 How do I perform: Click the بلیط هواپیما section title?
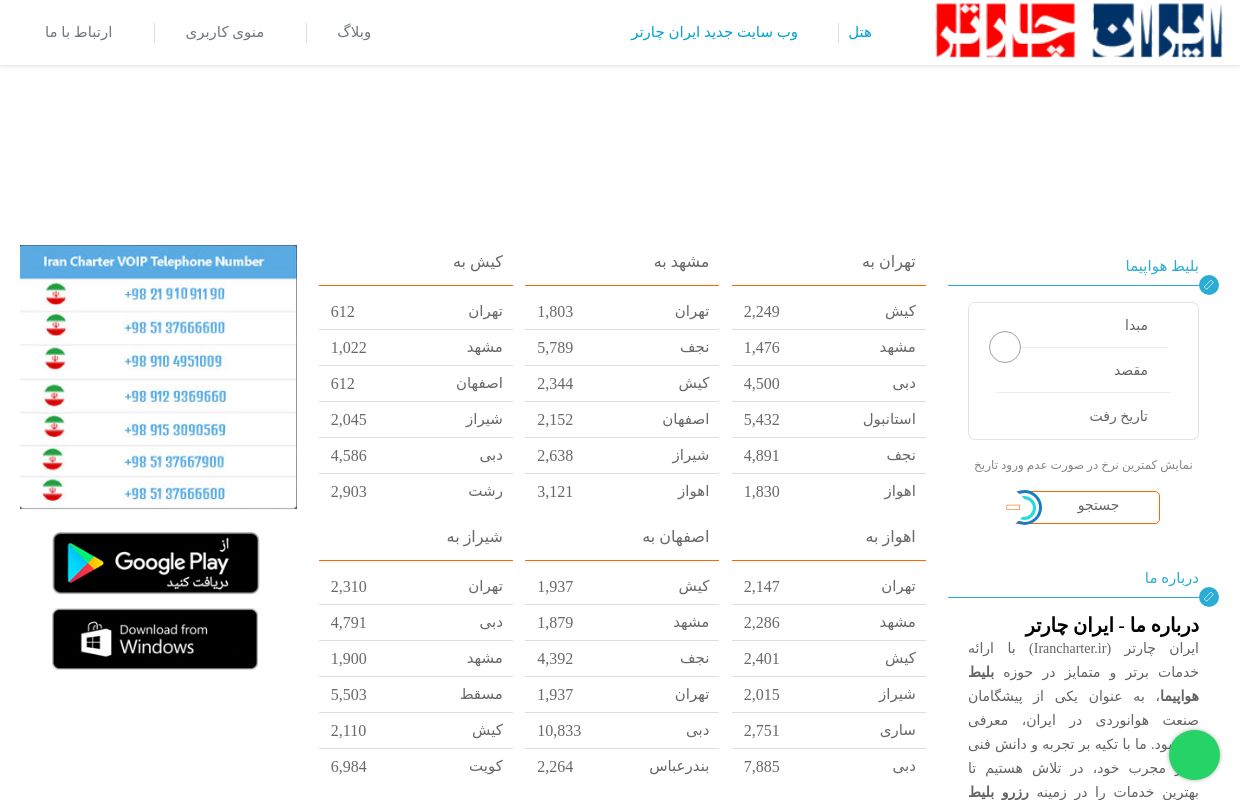coord(1162,266)
